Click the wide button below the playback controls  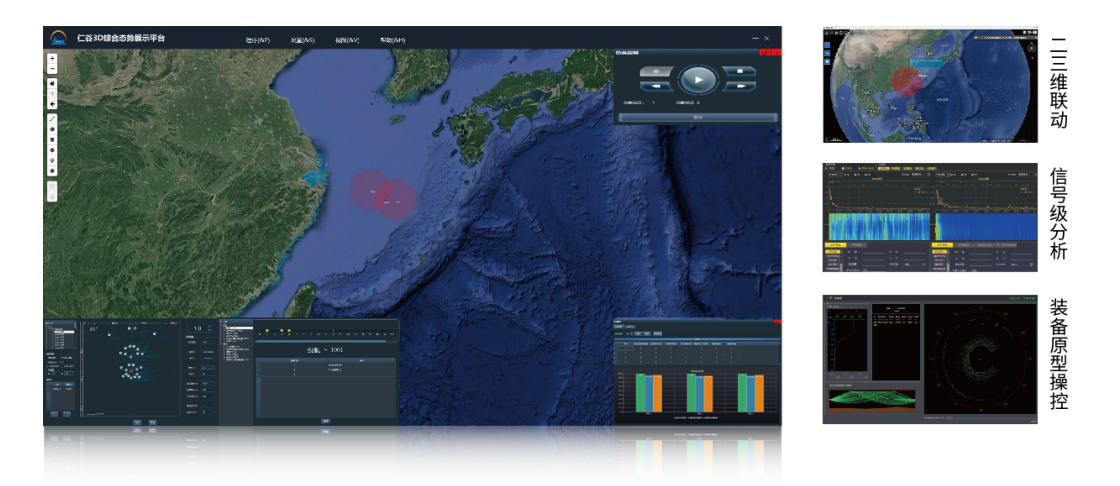[697, 117]
